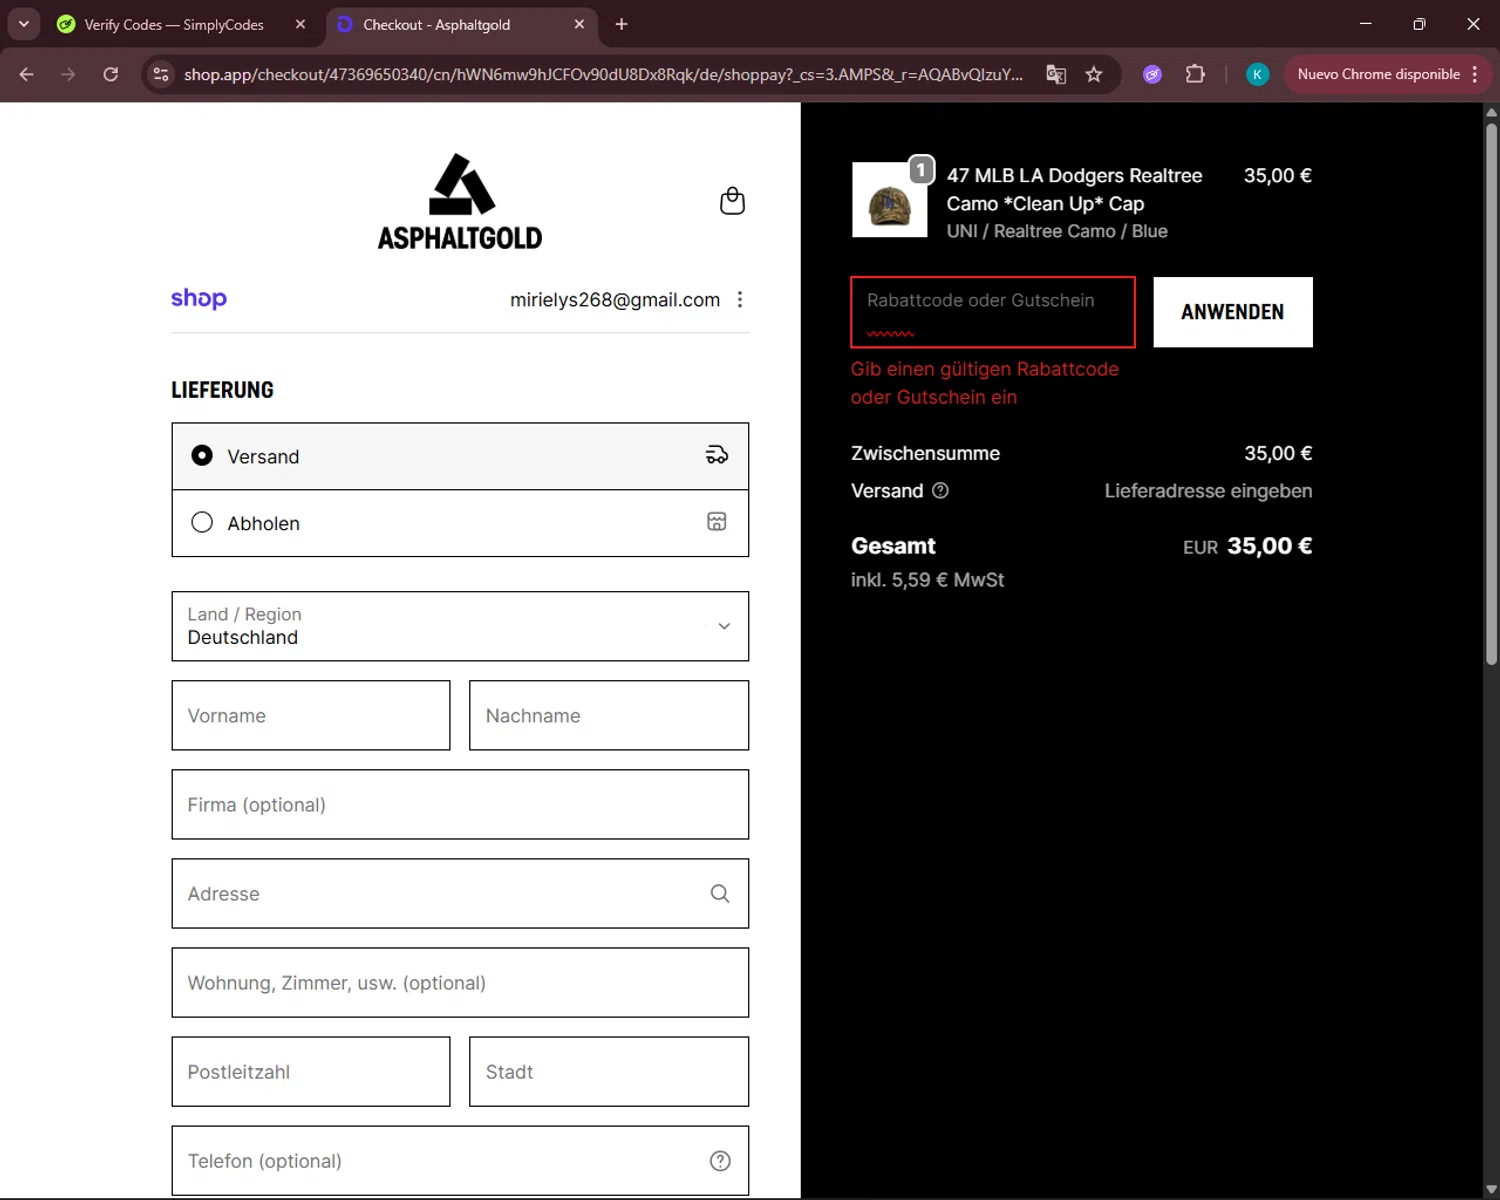
Task: Click the Stadt input field
Action: tap(609, 1071)
